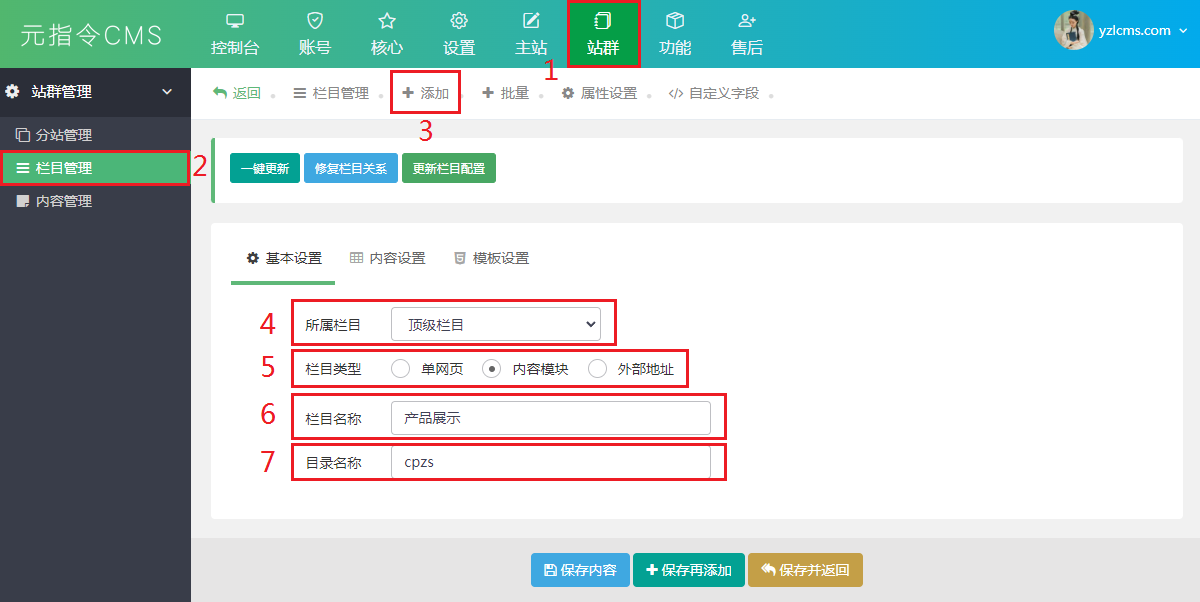Expand the yzlcms.com user menu

coord(1183,31)
